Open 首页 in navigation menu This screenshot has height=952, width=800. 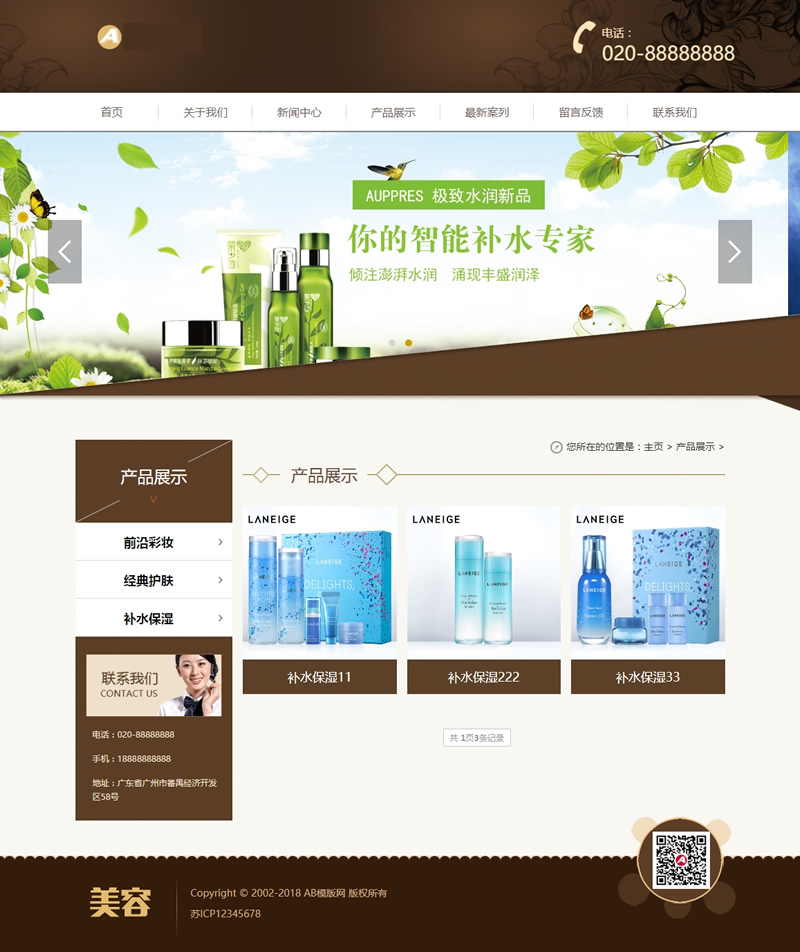coord(112,112)
